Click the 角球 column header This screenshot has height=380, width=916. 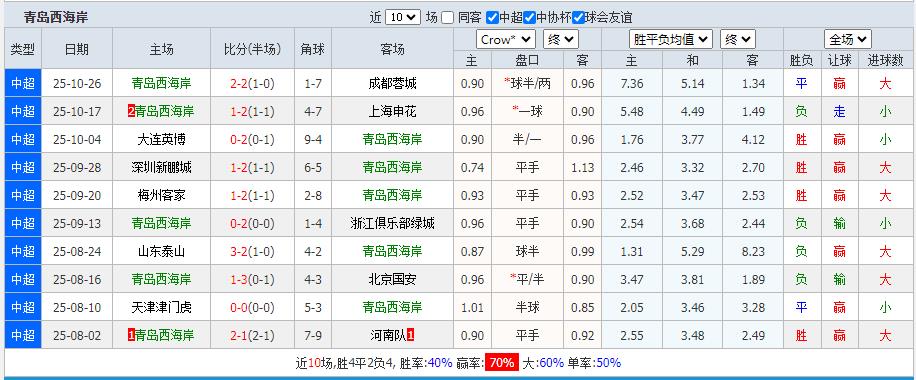313,49
